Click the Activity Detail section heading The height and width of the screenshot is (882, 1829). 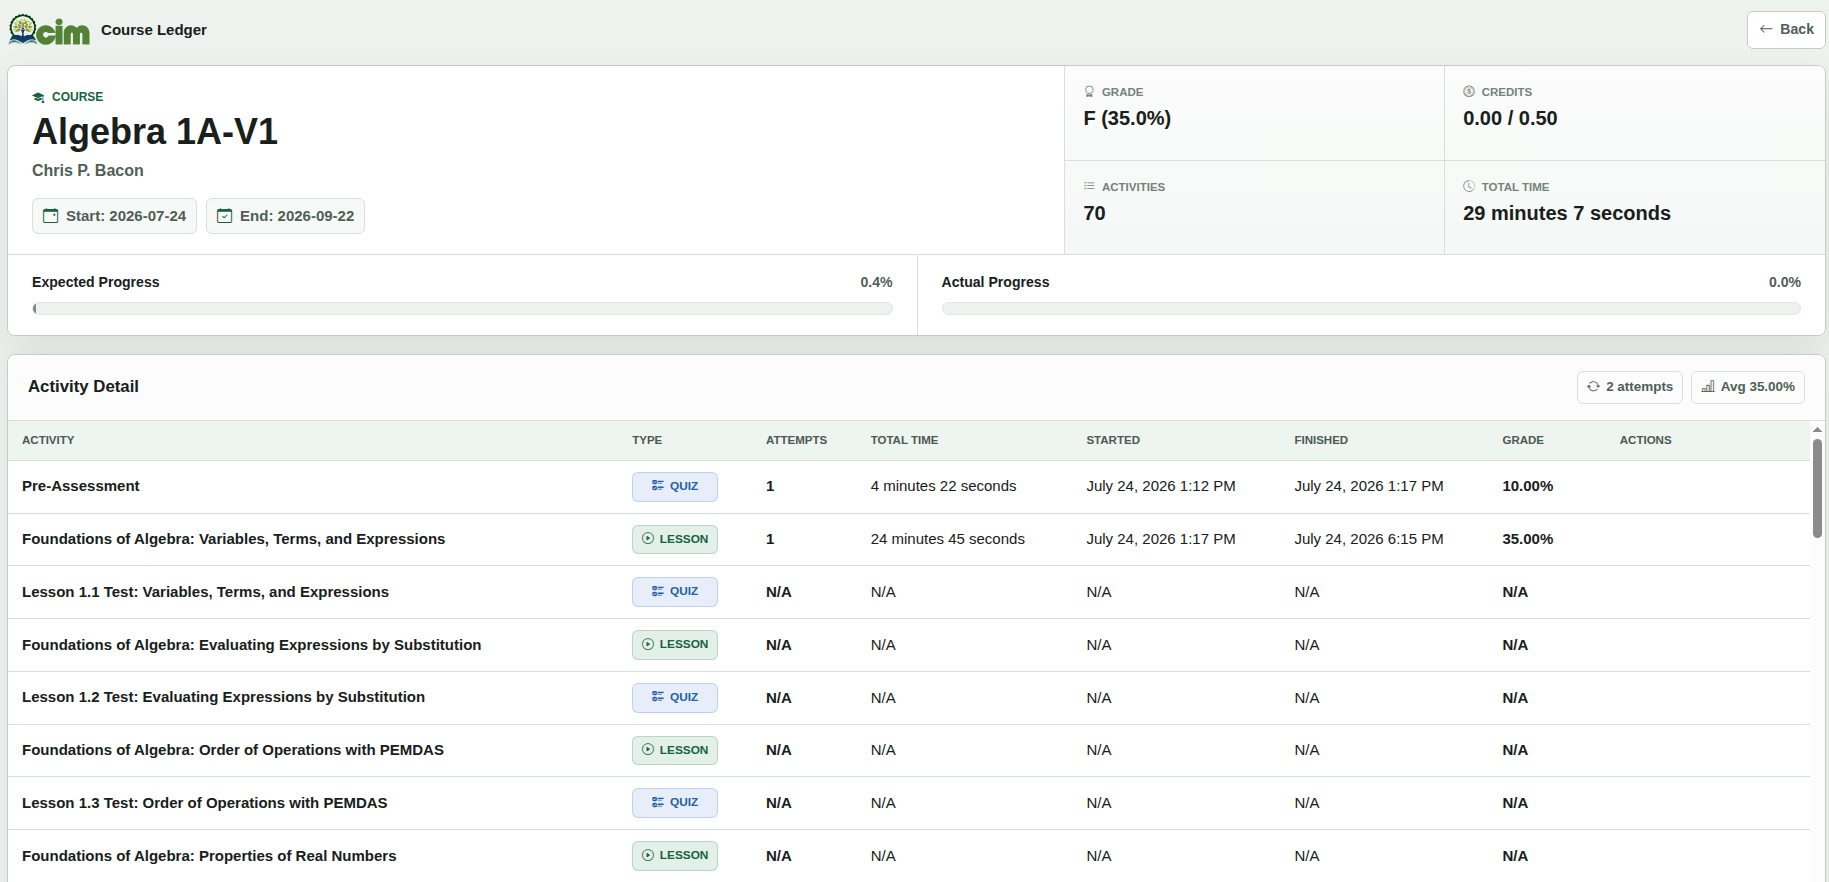coord(83,387)
